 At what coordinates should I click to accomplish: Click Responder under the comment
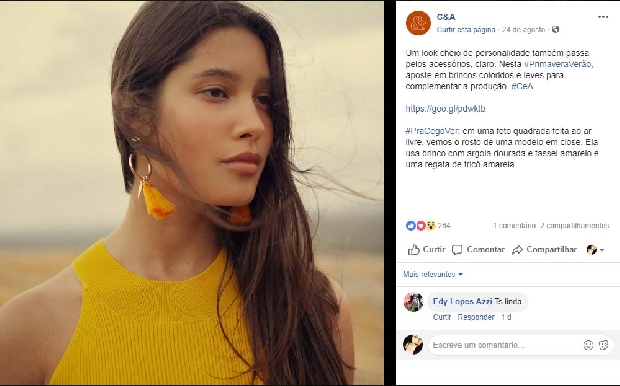click(x=476, y=317)
